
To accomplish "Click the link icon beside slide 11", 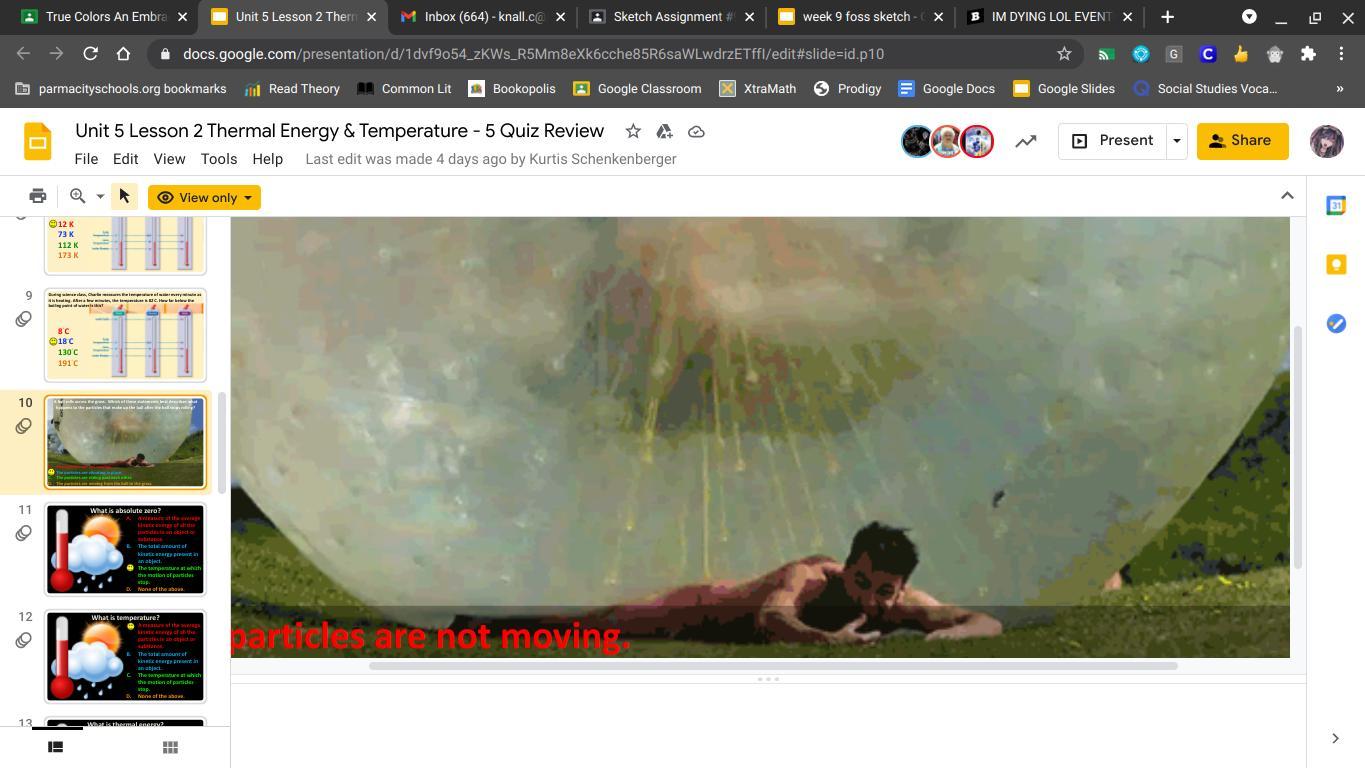I will (24, 534).
